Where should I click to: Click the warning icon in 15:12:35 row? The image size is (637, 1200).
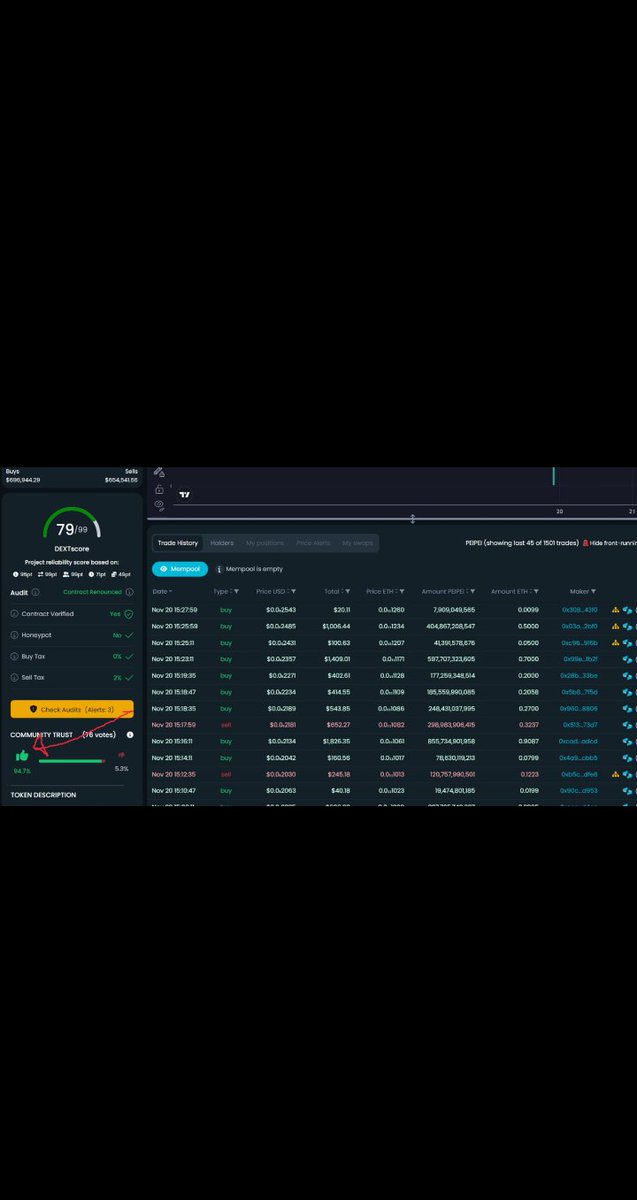pos(616,774)
